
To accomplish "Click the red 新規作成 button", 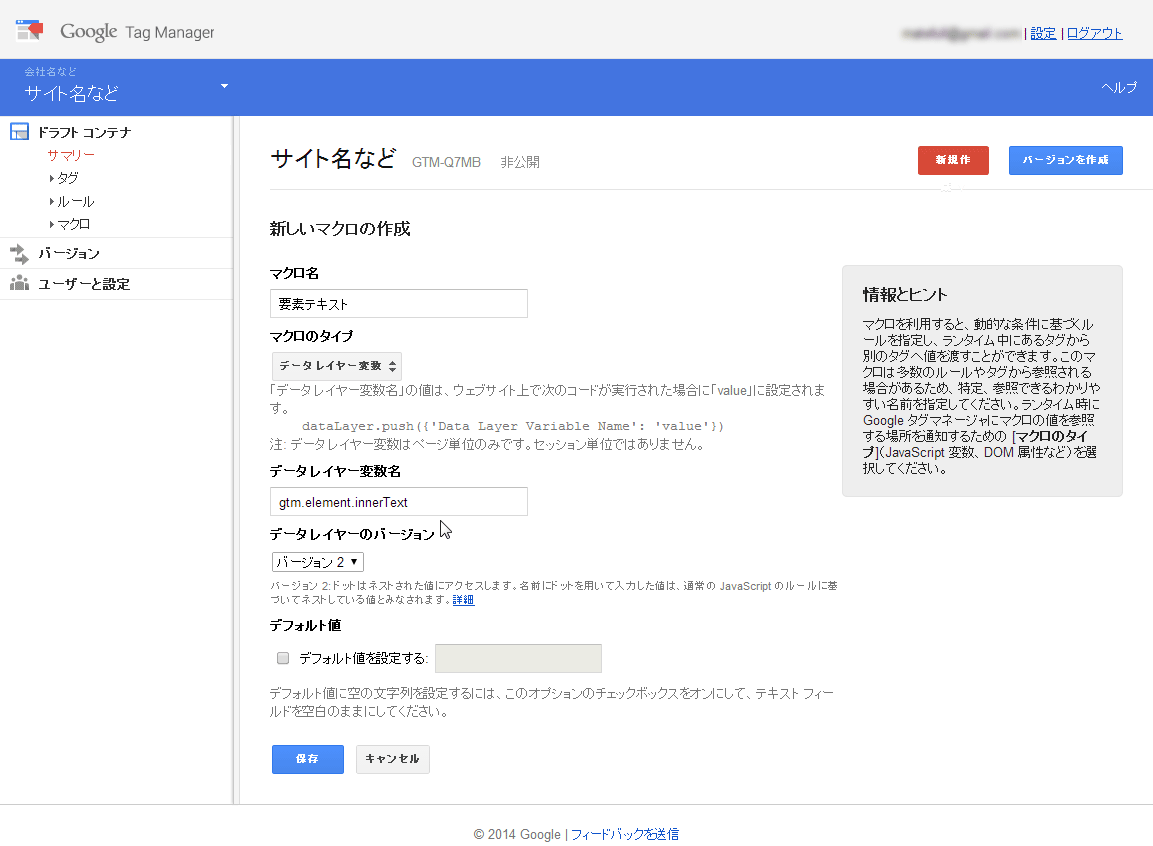I will click(952, 160).
